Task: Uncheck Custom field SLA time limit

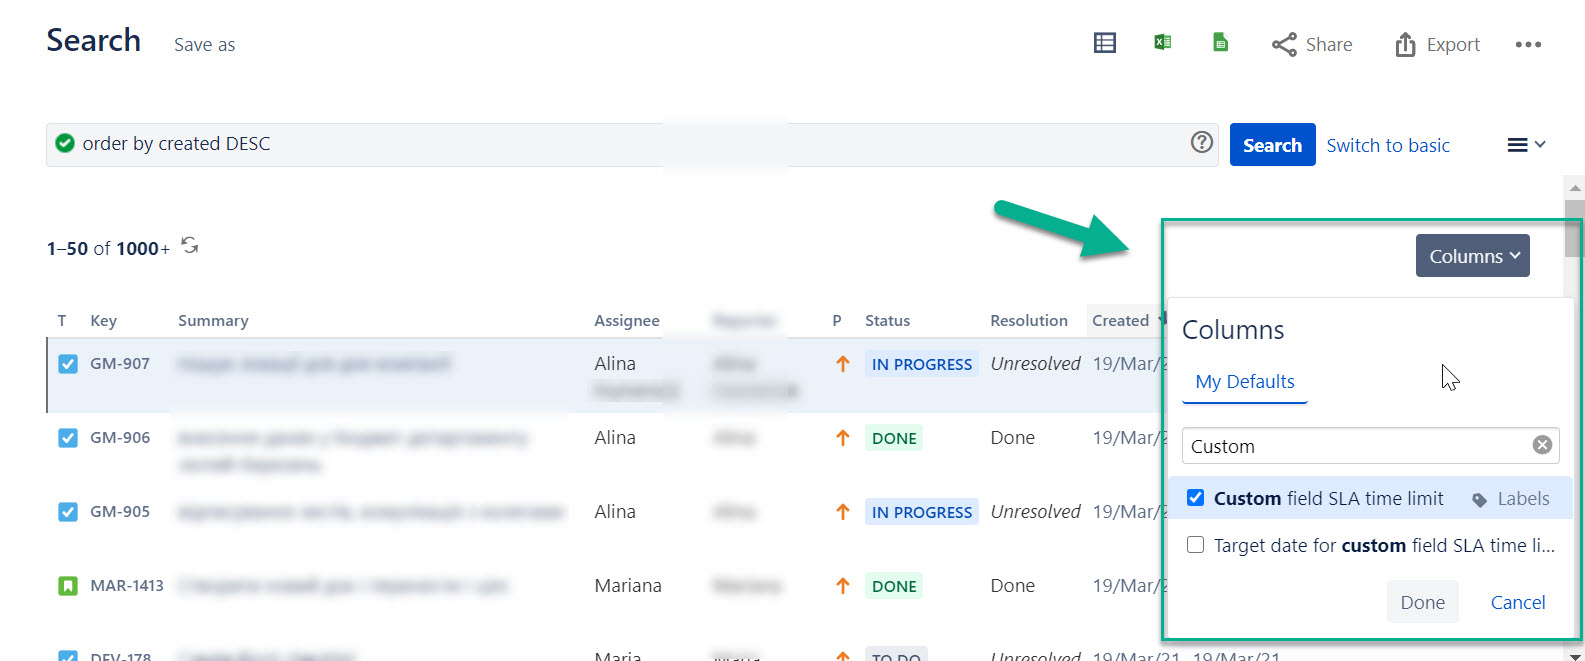Action: point(1195,498)
